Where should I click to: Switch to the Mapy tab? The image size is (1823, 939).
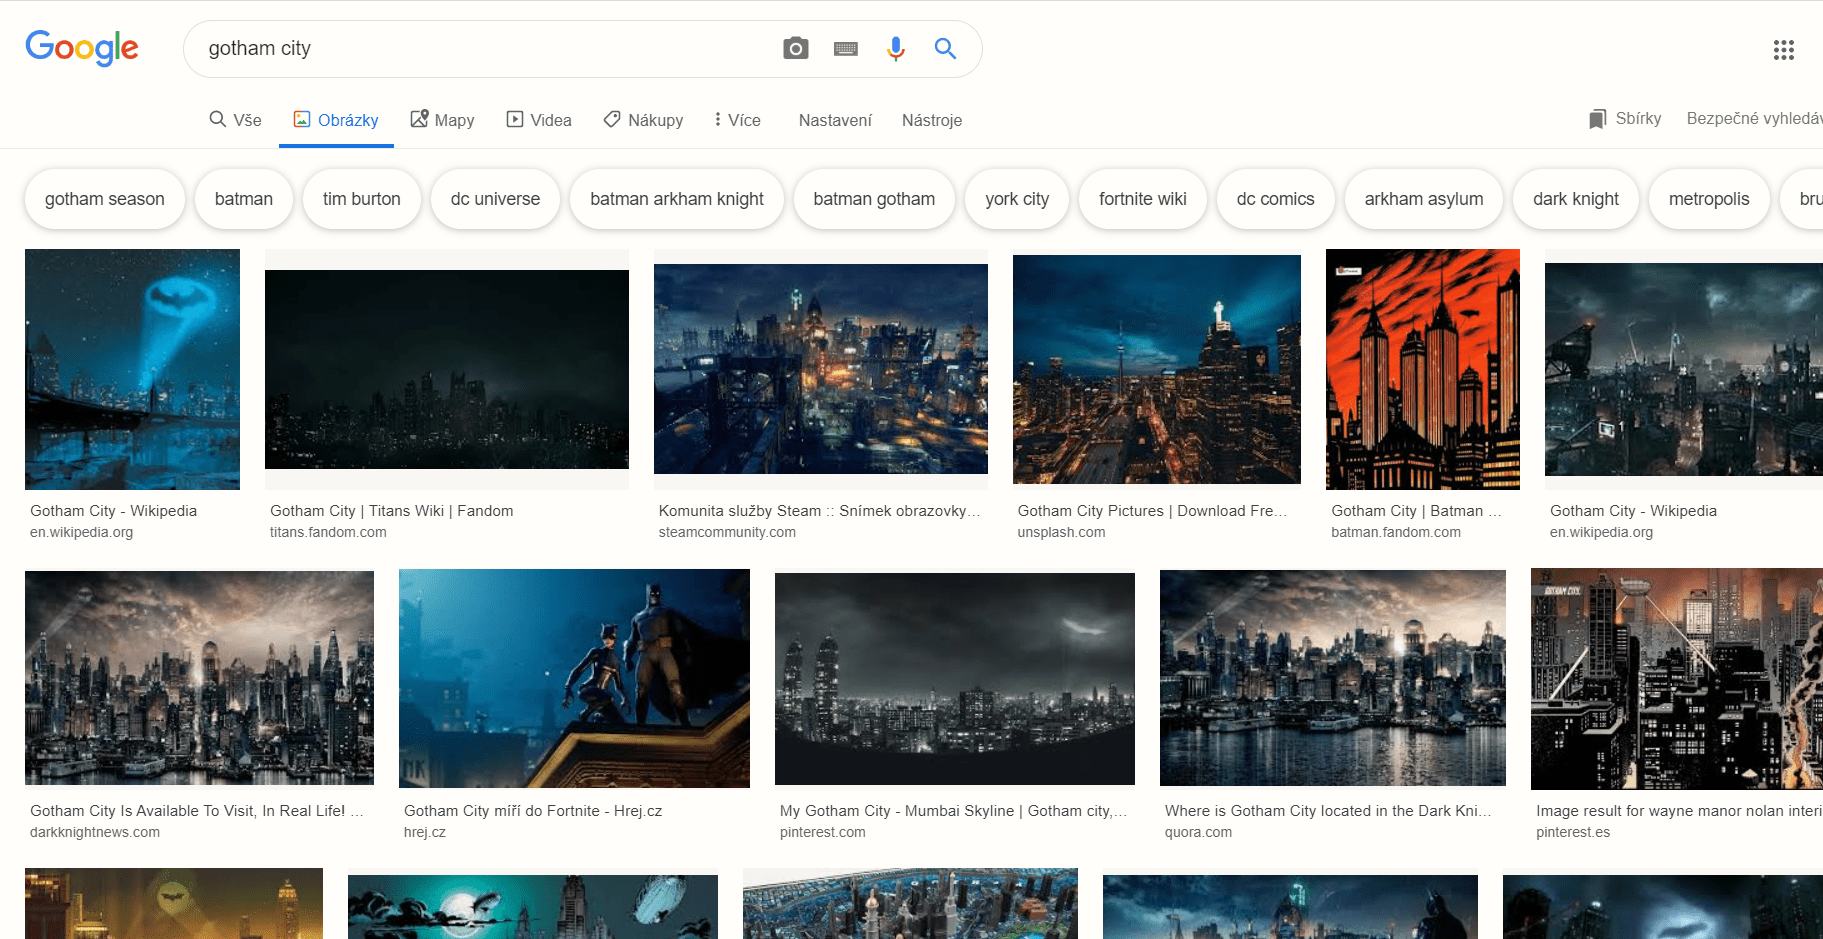[442, 120]
